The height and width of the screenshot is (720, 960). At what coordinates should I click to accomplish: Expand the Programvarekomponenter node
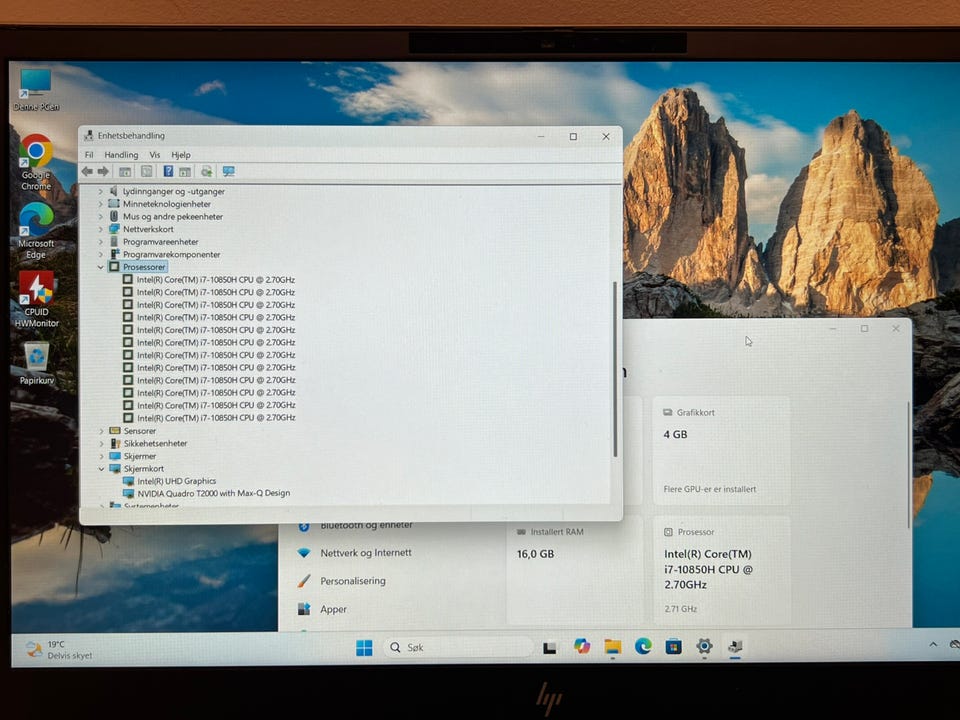[101, 254]
